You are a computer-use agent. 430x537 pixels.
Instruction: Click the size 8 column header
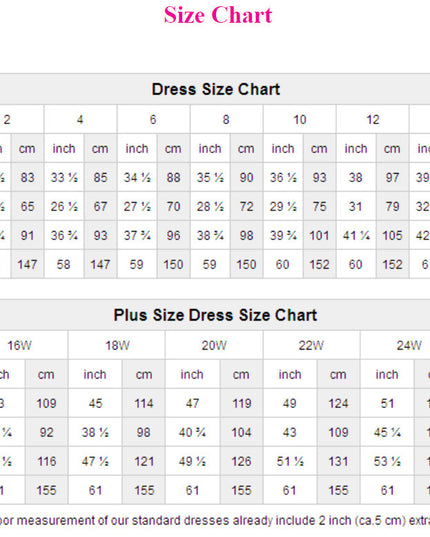[226, 119]
